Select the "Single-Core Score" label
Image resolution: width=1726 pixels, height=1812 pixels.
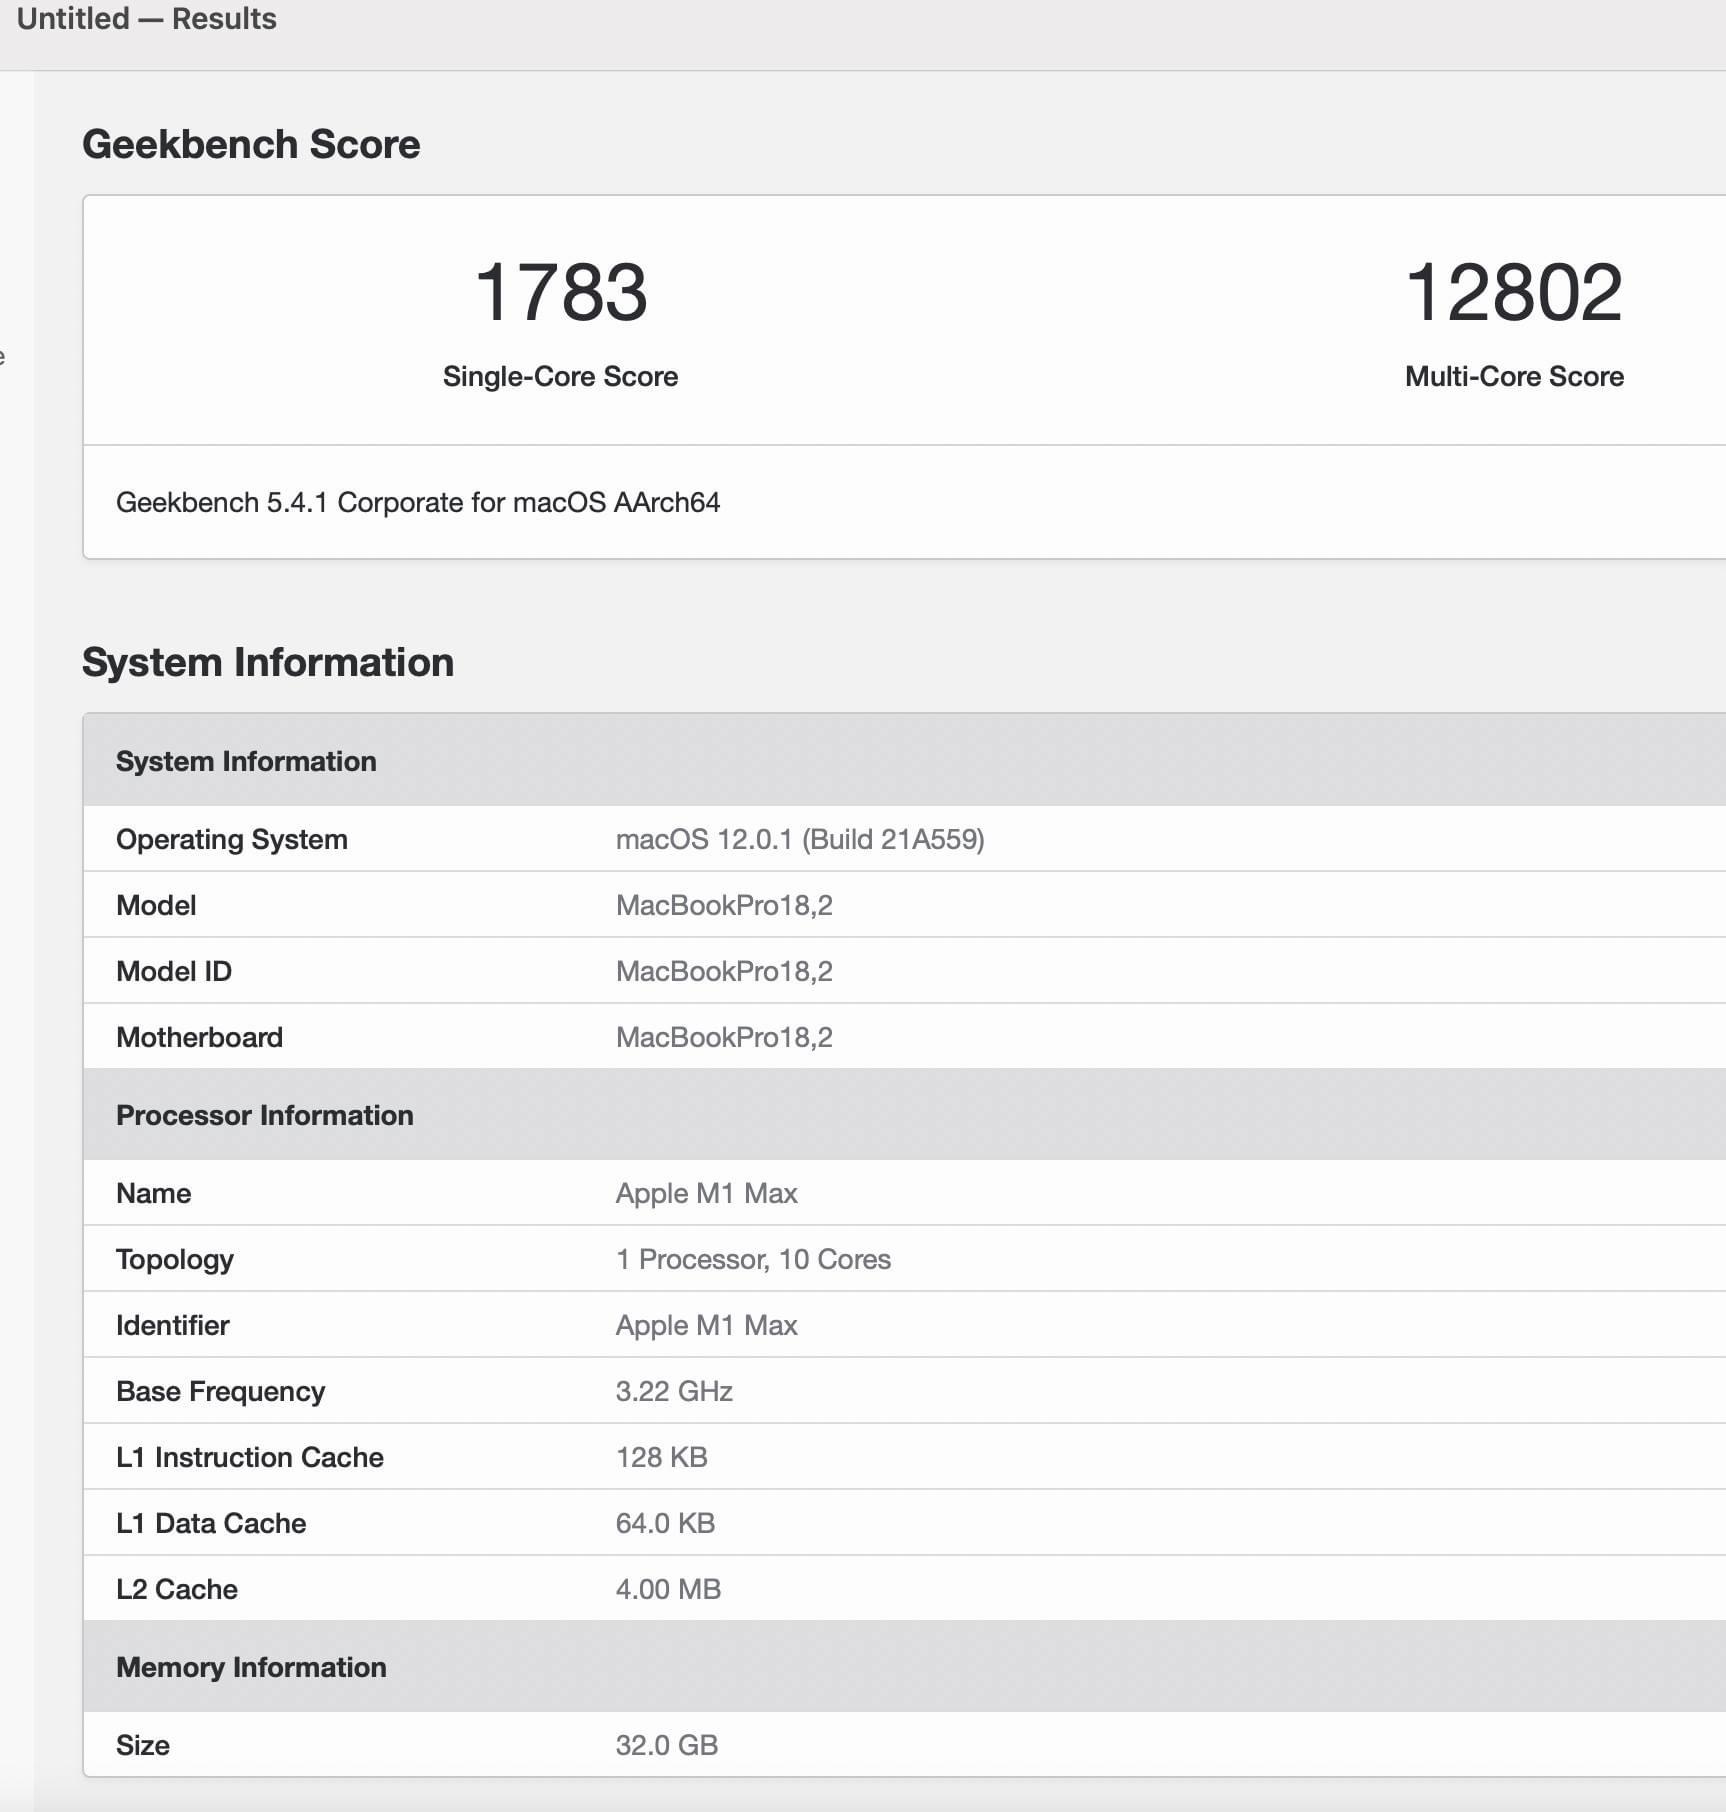pyautogui.click(x=560, y=376)
